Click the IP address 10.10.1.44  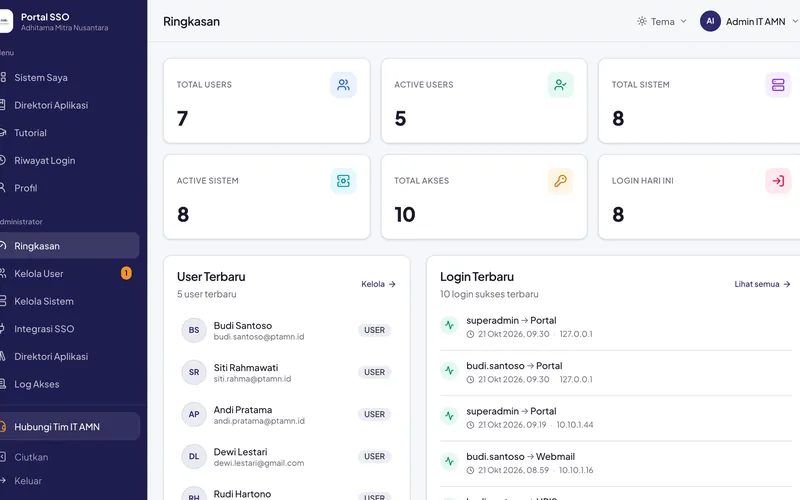pos(575,425)
